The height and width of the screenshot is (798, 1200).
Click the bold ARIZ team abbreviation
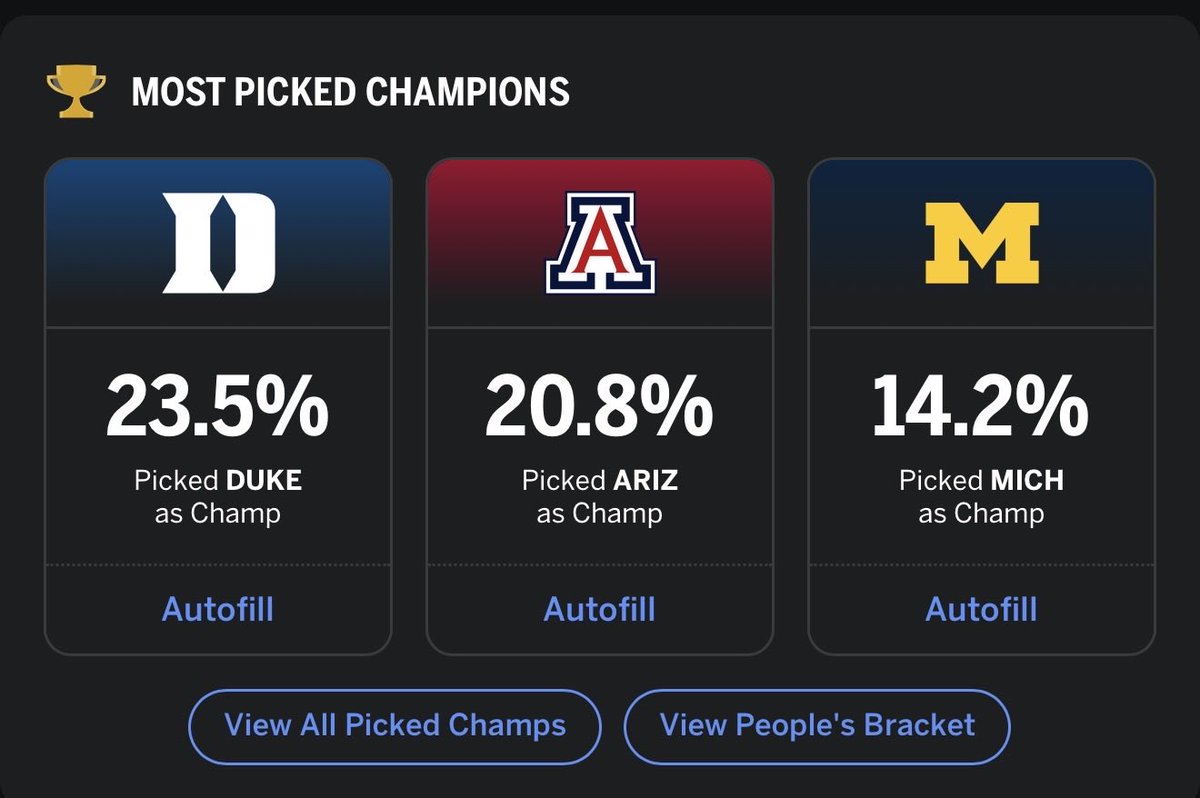(643, 481)
